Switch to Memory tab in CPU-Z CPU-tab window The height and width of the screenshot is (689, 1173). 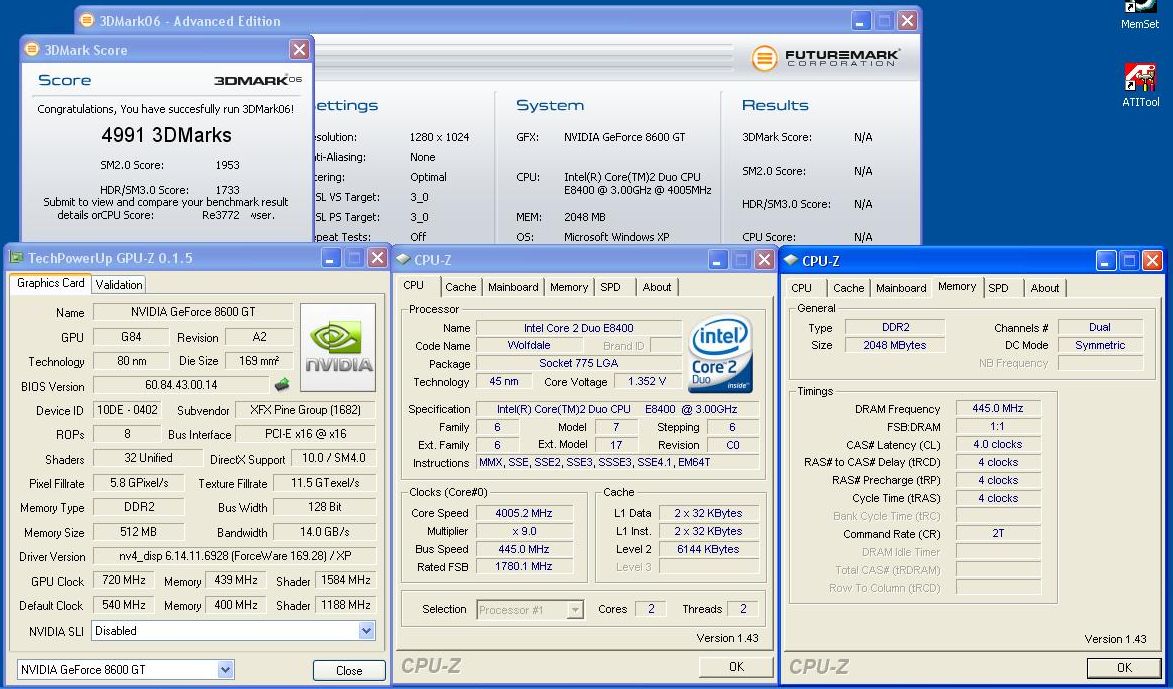click(569, 287)
